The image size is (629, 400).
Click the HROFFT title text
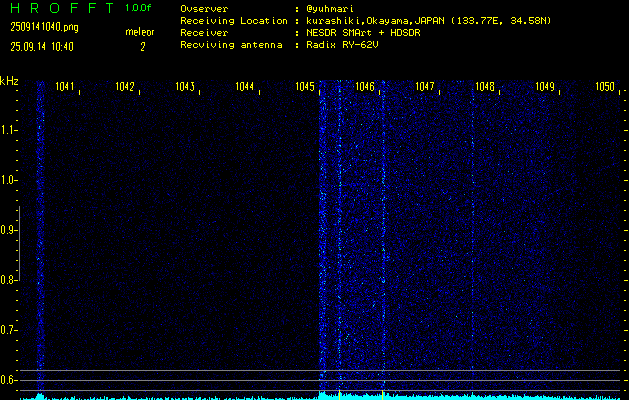(x=62, y=8)
